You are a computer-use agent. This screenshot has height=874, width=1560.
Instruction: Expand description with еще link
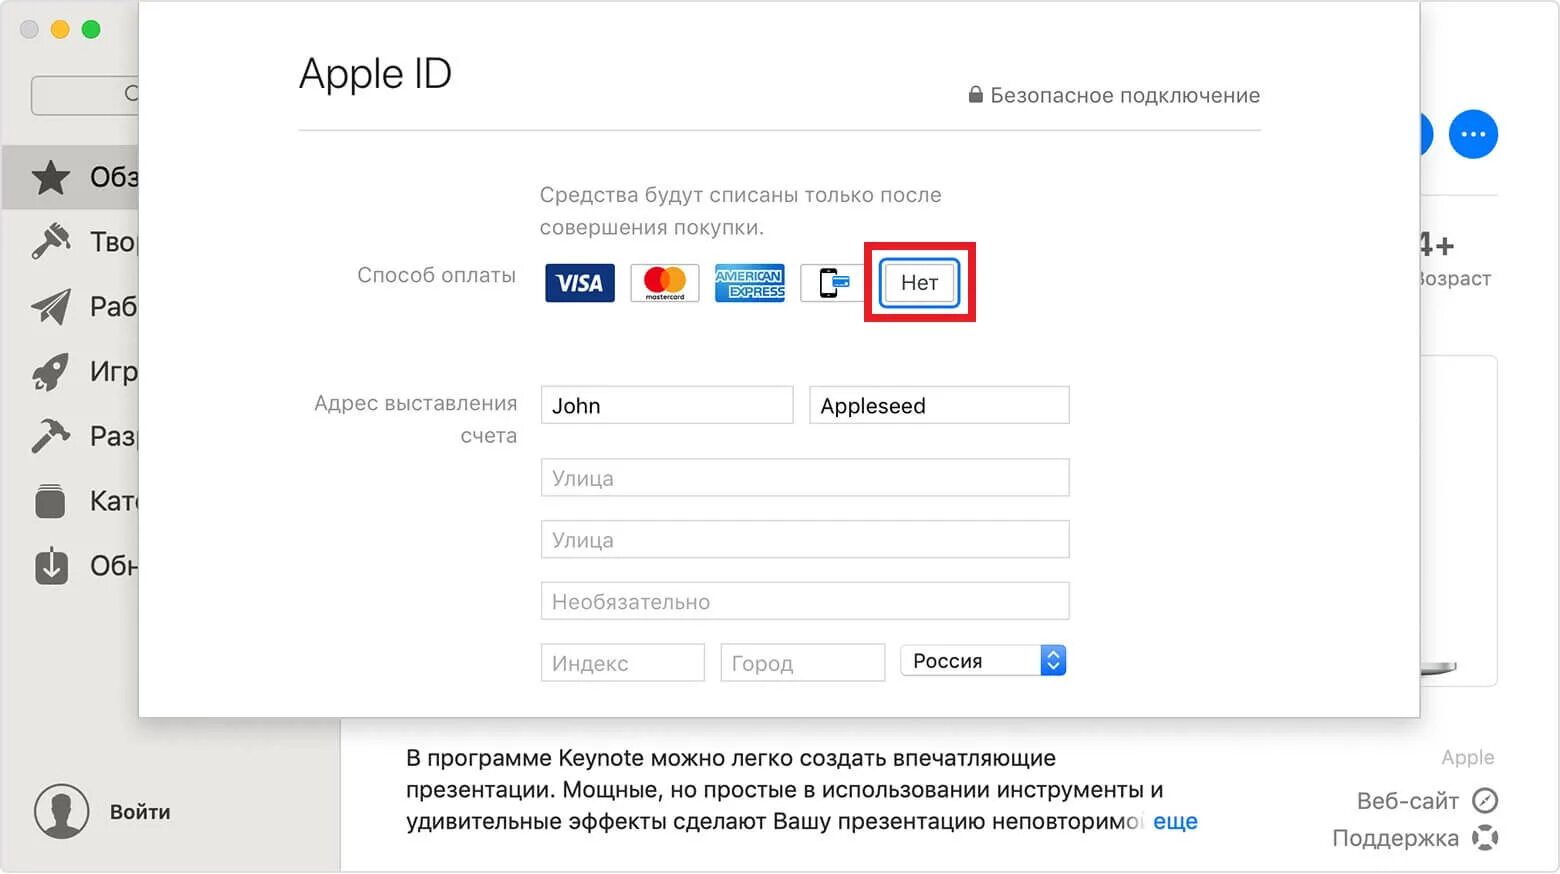coord(1175,821)
